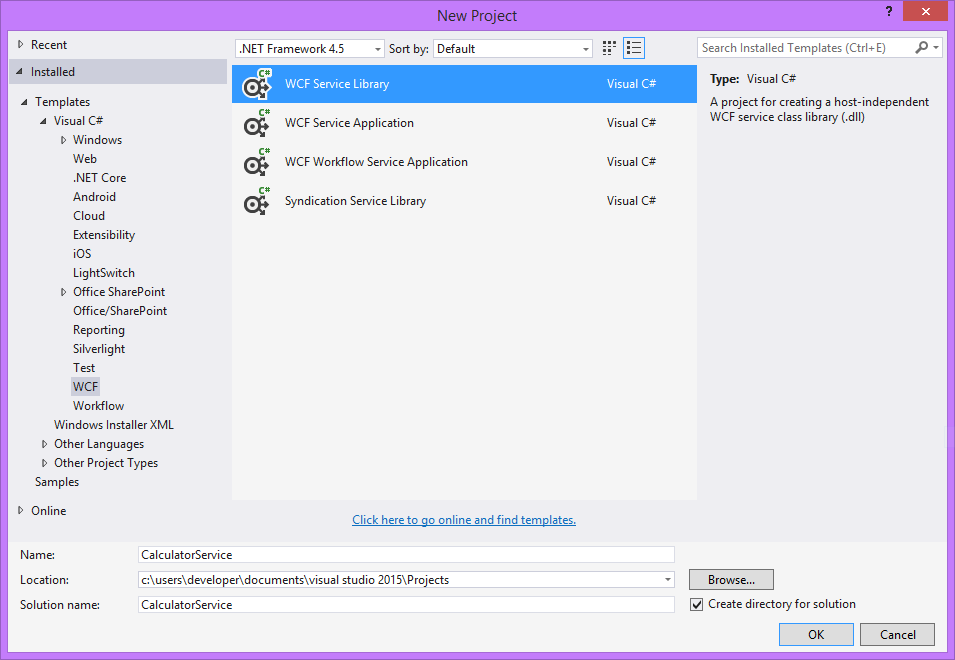Click the Syndication Service Library template icon
The image size is (955, 660).
point(257,201)
